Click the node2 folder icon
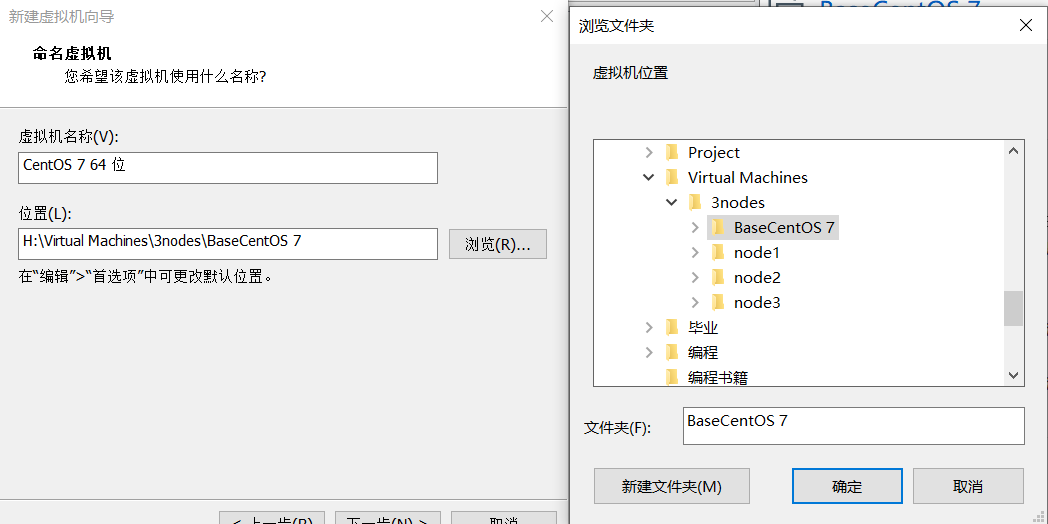Image resolution: width=1048 pixels, height=524 pixels. coord(718,277)
